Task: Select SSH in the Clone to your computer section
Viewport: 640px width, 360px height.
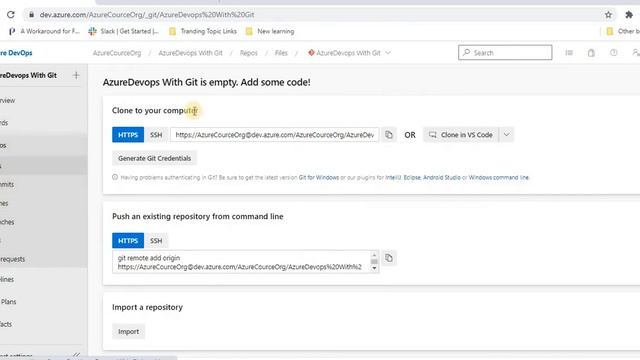Action: (156, 135)
